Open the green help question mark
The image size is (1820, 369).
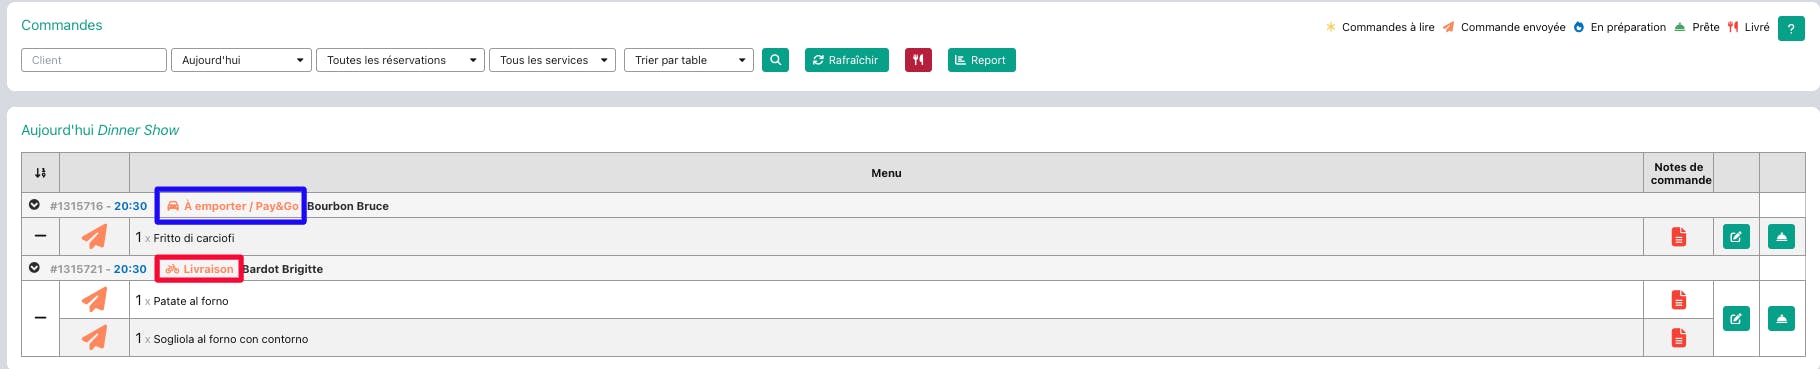pos(1791,29)
